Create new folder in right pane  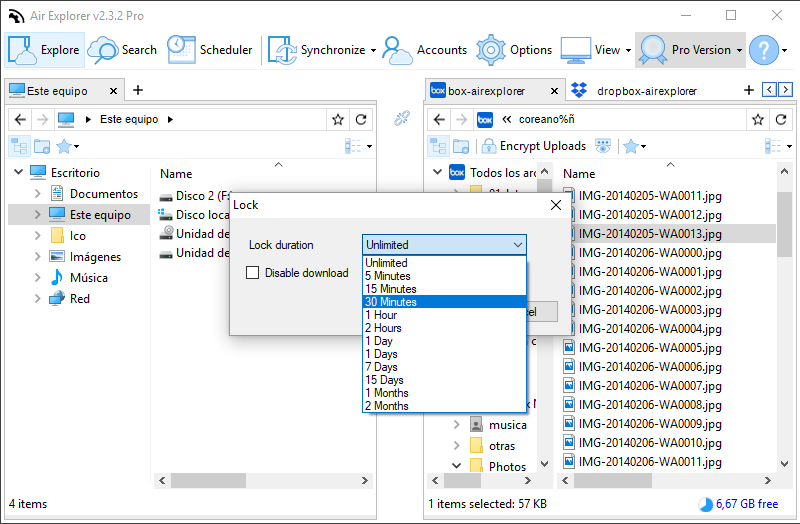pyautogui.click(x=461, y=146)
